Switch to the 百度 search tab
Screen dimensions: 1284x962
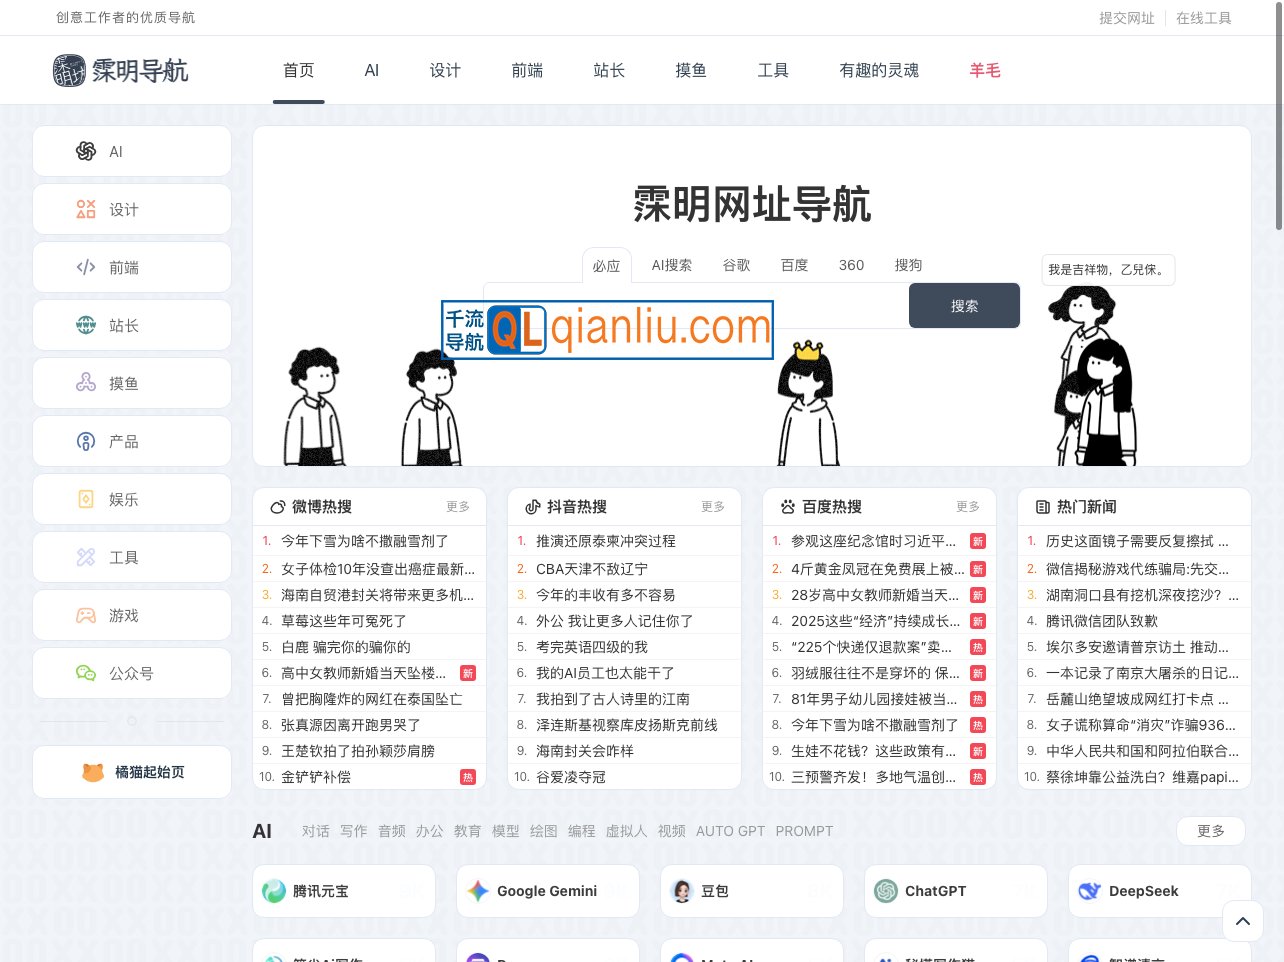click(x=794, y=265)
